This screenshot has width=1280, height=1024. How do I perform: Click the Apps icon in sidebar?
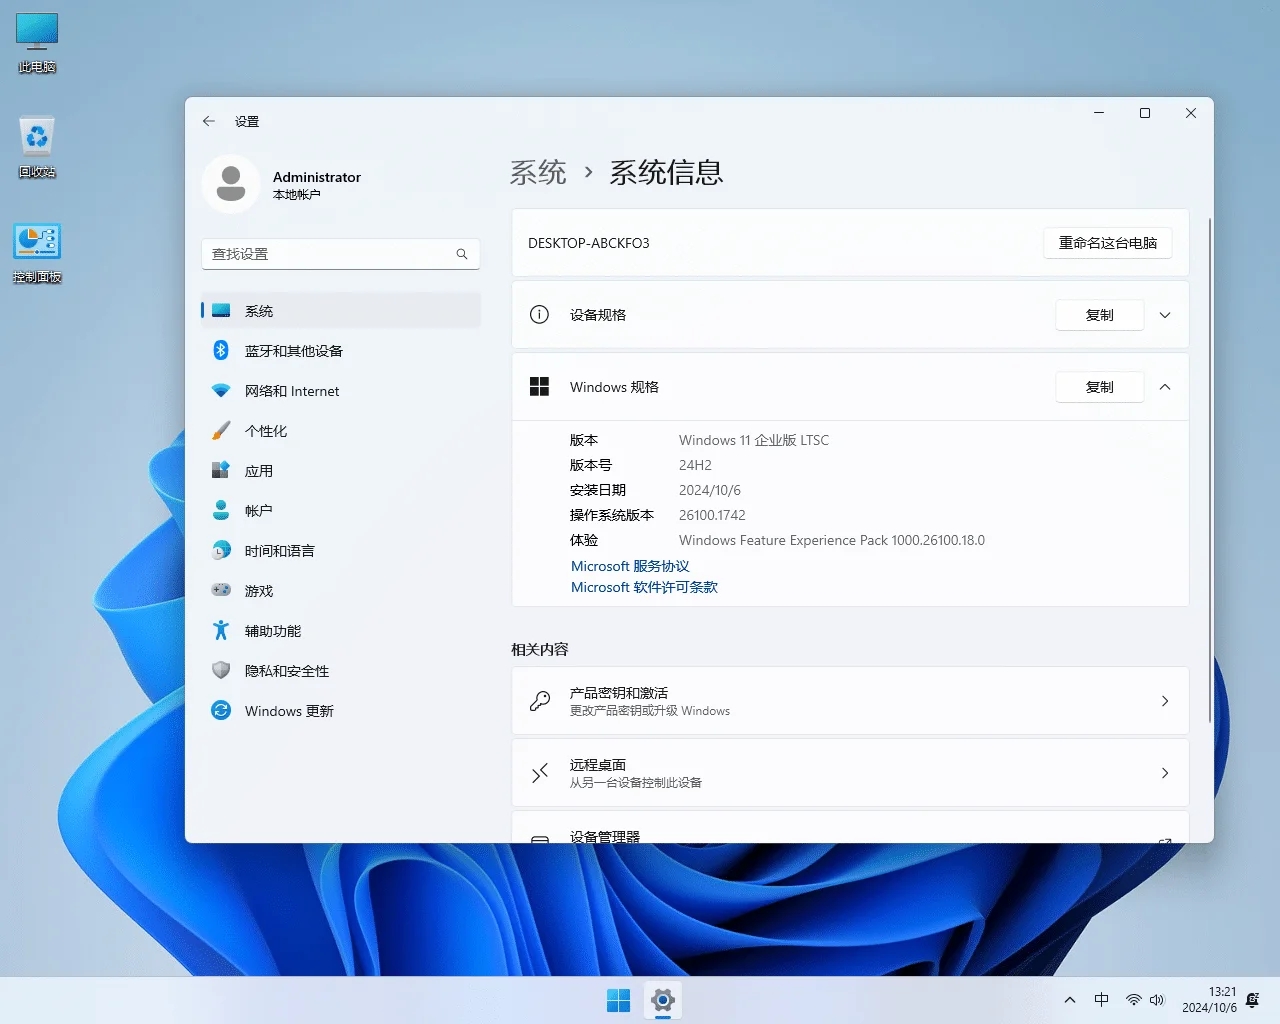221,470
